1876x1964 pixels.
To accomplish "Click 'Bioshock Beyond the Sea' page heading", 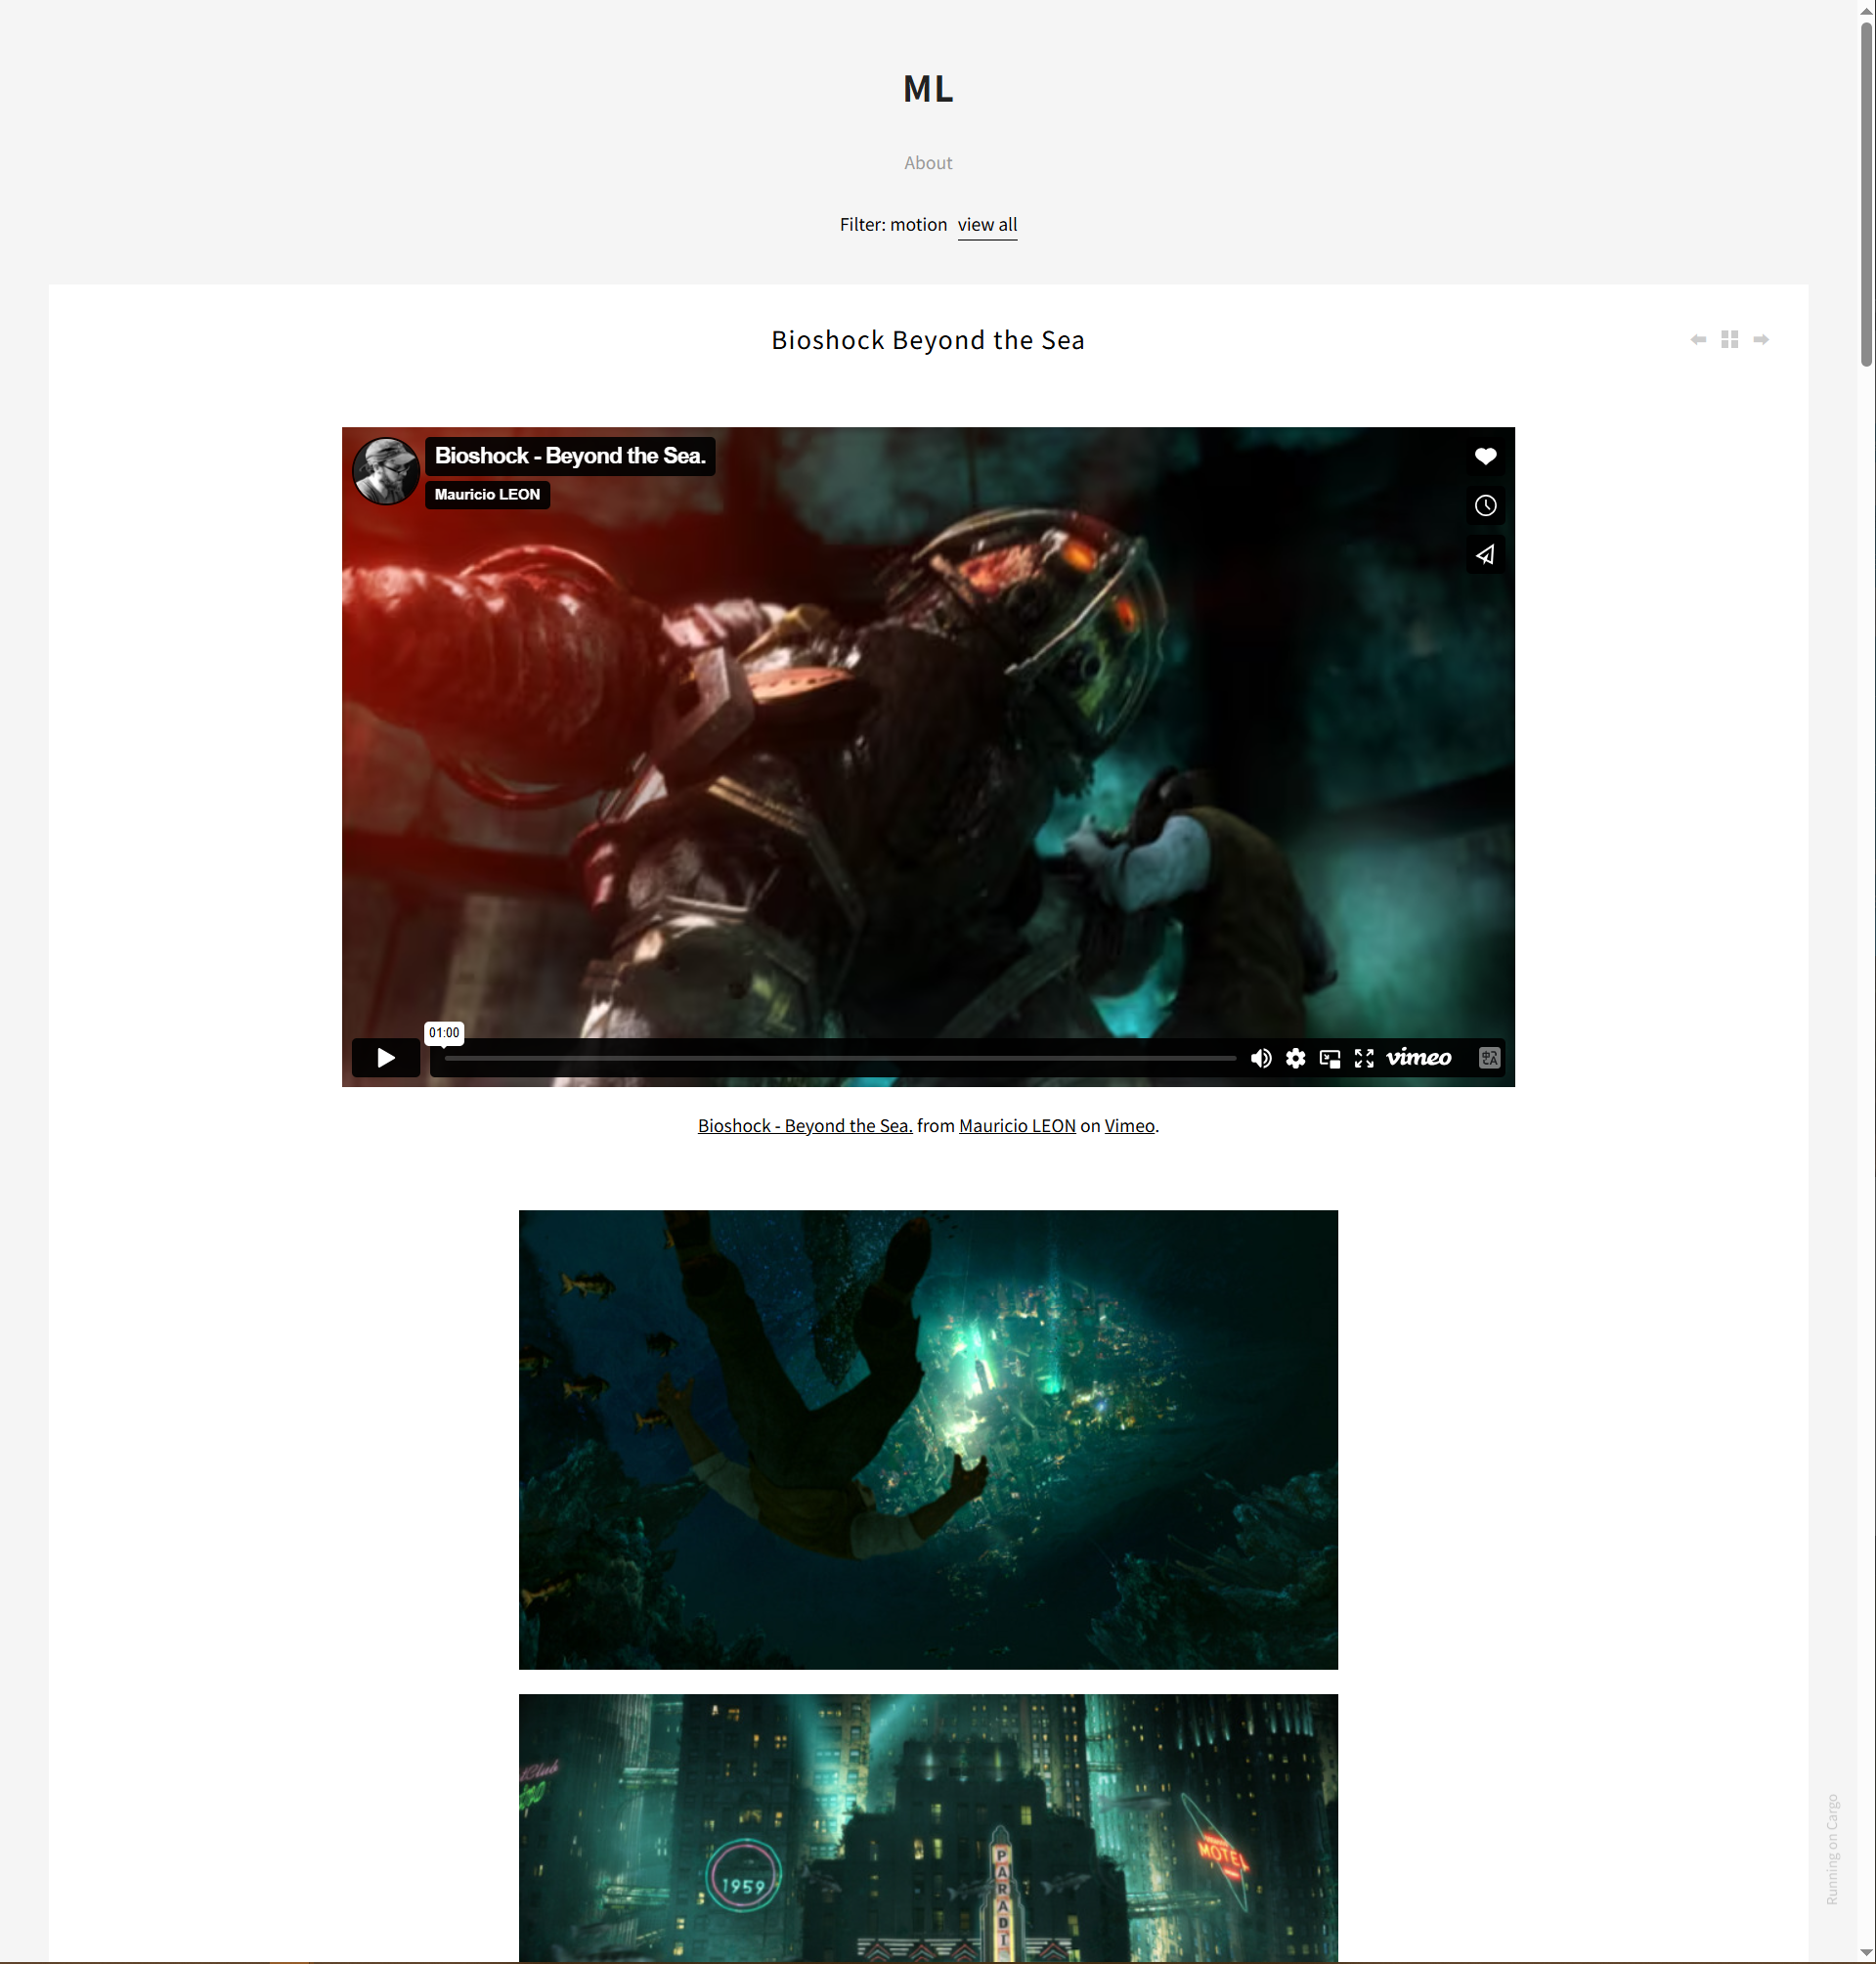I will pos(928,340).
